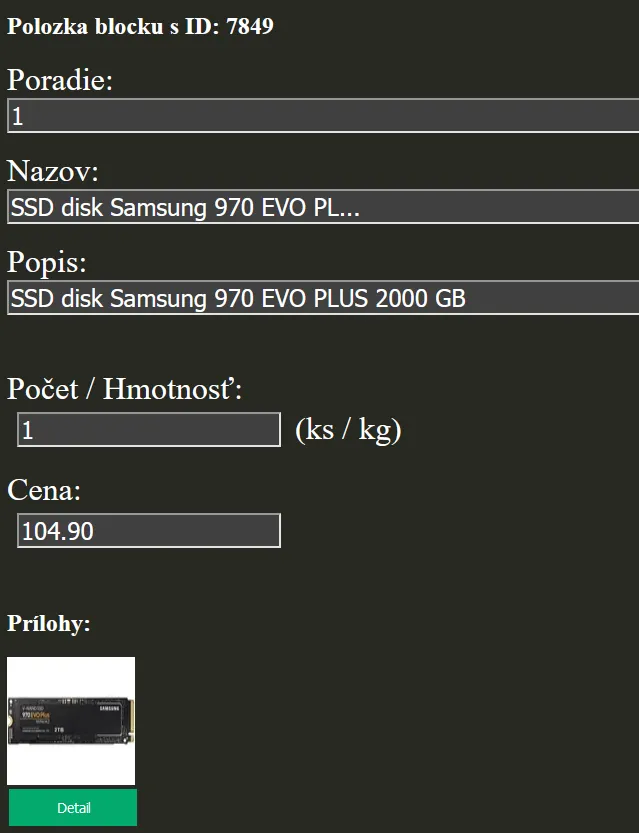Screen dimensions: 639x833
Task: Click the 'Prílohy:' attachments heading
Action: [49, 624]
